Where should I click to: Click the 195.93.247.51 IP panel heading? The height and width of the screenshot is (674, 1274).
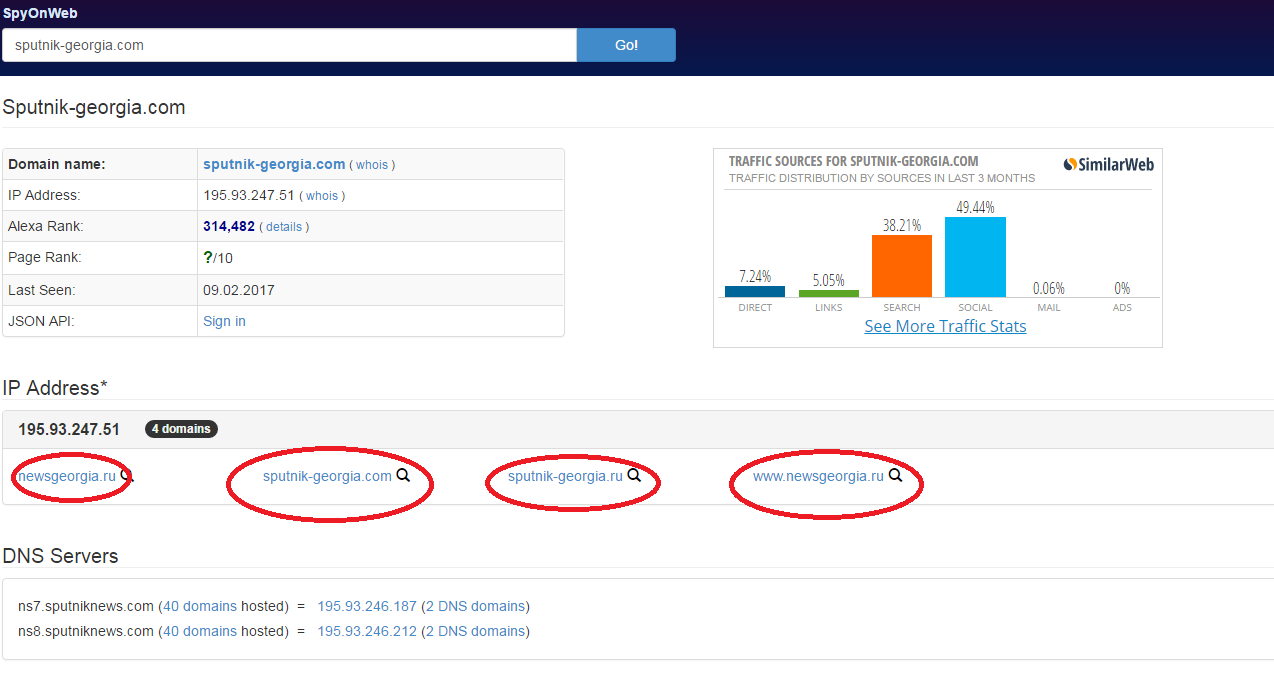(69, 429)
